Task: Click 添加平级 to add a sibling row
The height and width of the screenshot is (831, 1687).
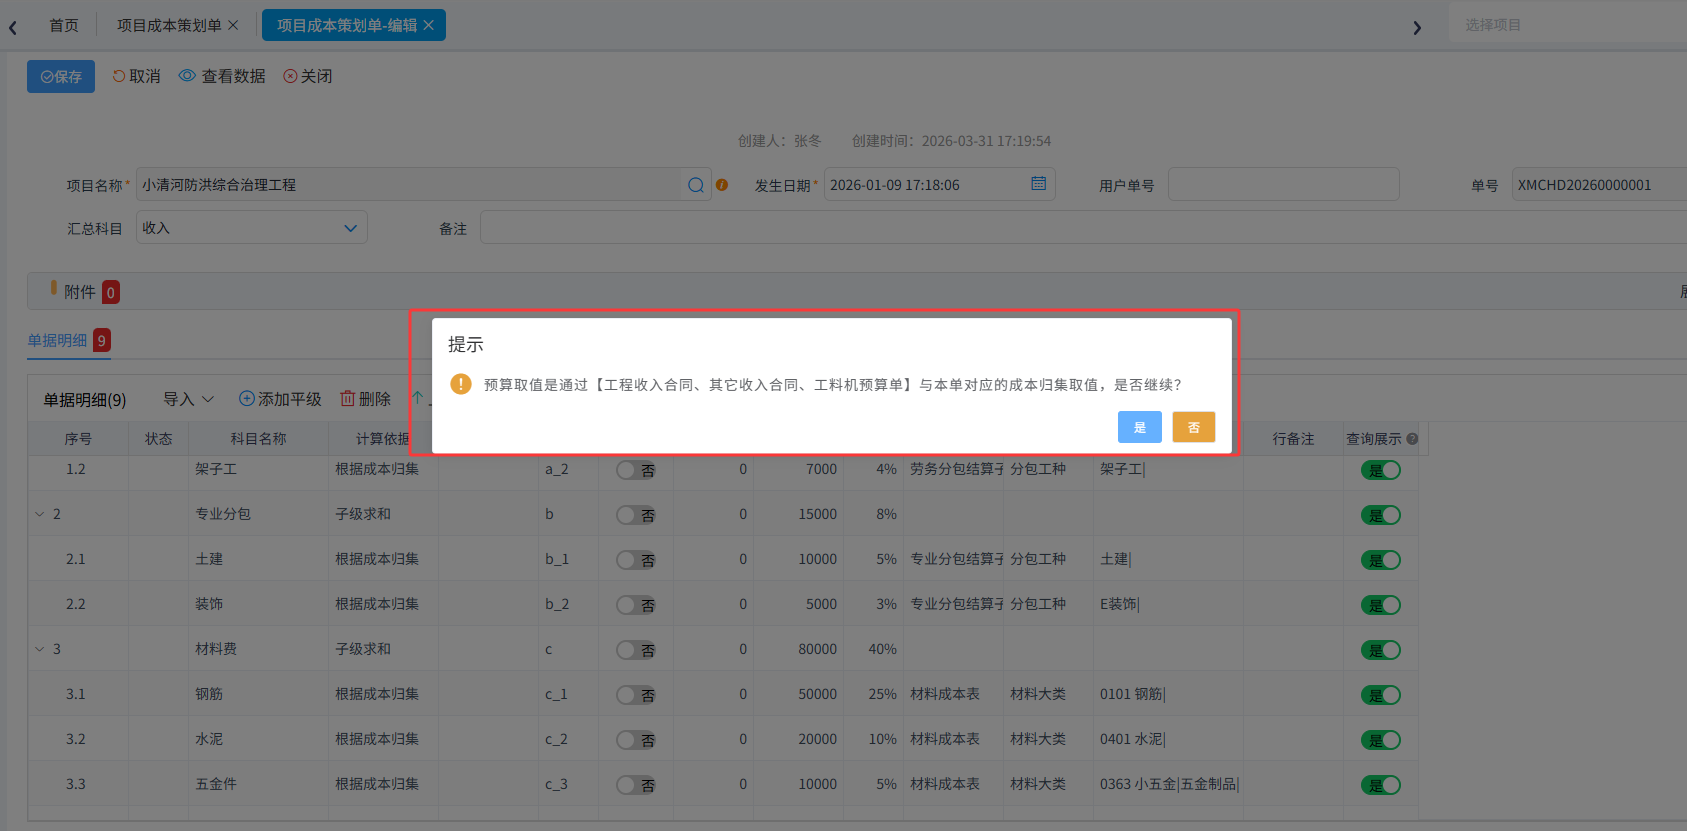Action: pos(280,399)
